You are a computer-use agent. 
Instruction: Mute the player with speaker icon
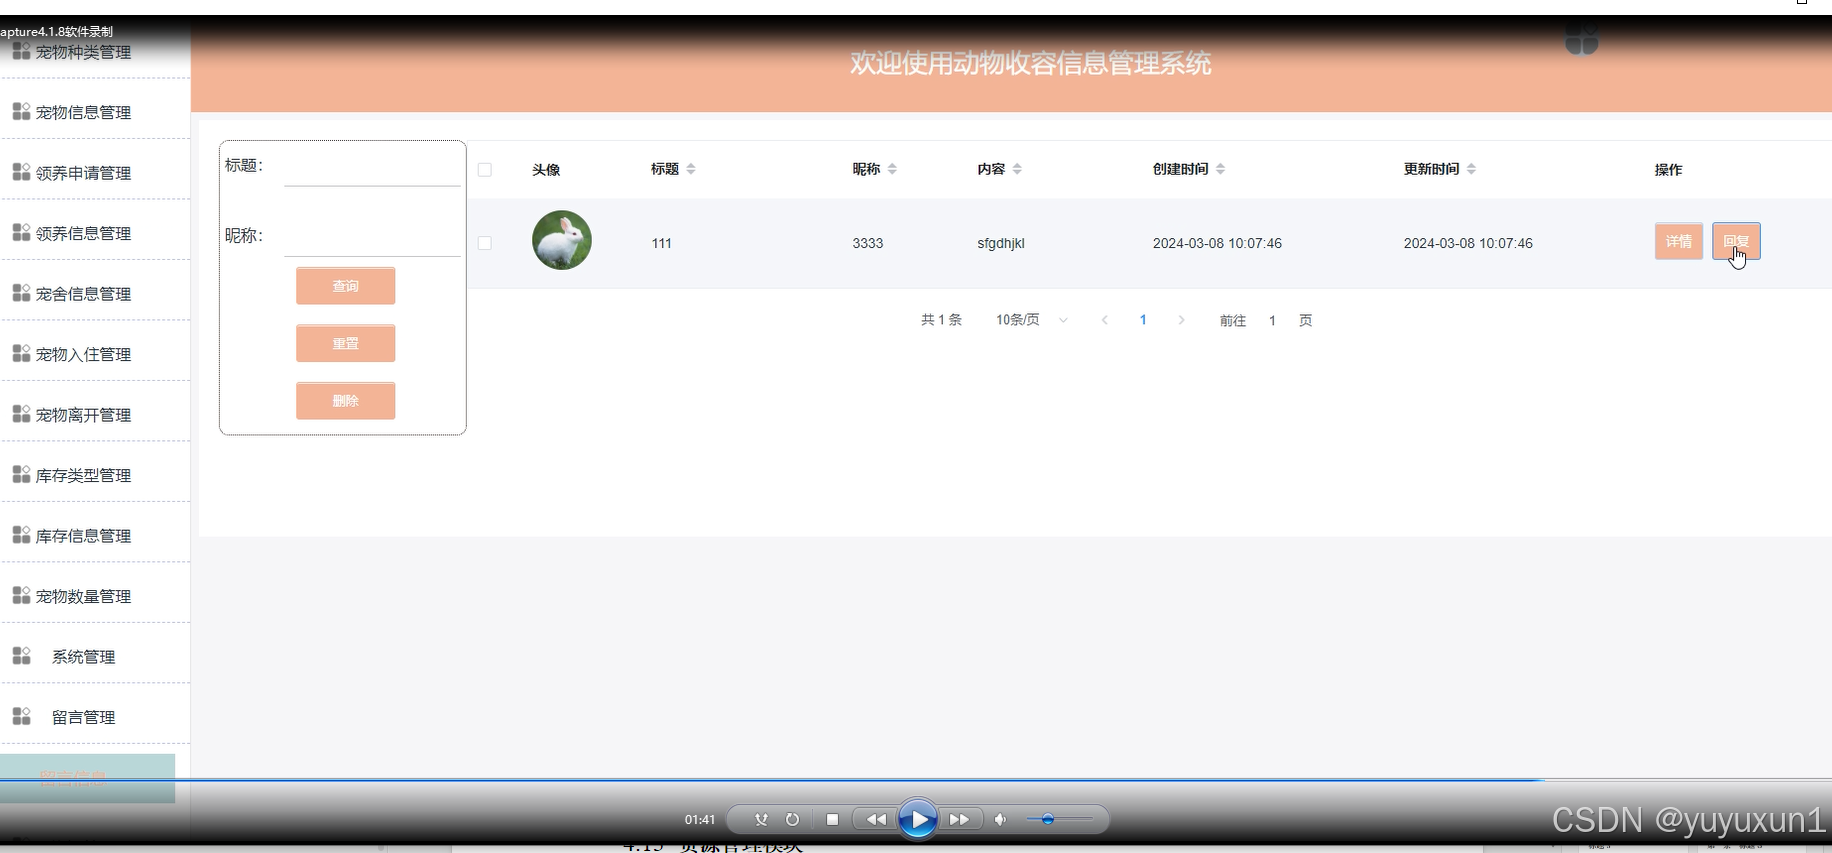tap(1000, 819)
